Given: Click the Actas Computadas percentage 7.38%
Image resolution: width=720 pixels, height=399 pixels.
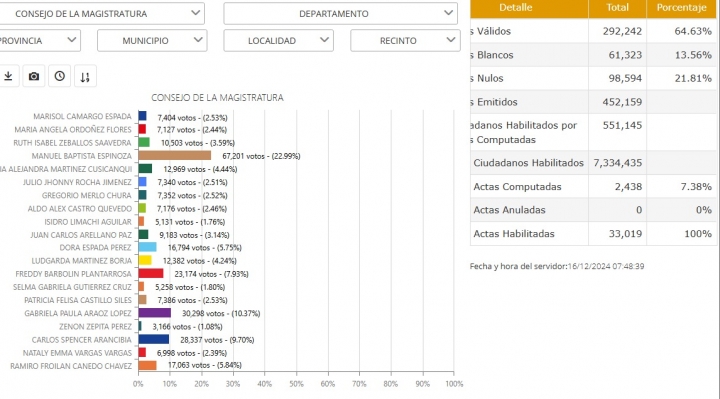Looking at the screenshot, I should tap(696, 186).
